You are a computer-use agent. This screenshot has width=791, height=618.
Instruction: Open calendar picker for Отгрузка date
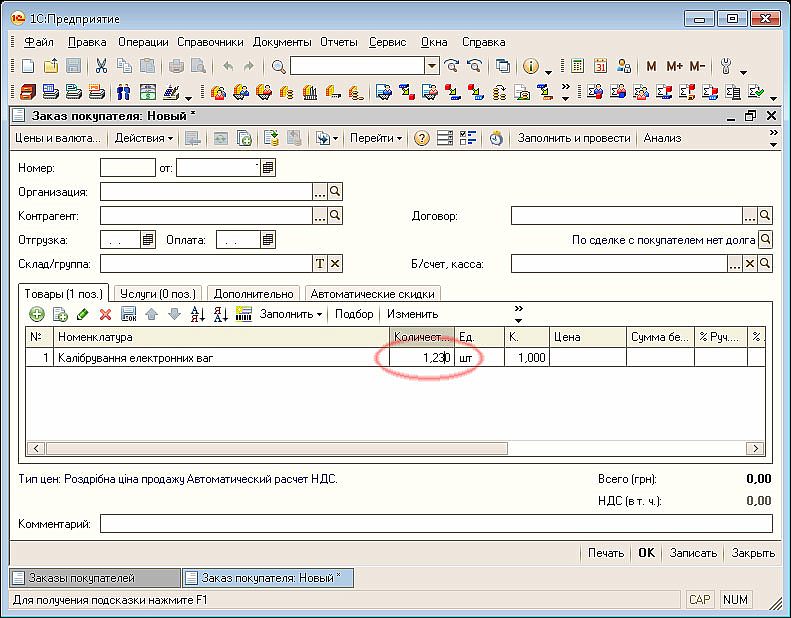pyautogui.click(x=147, y=239)
